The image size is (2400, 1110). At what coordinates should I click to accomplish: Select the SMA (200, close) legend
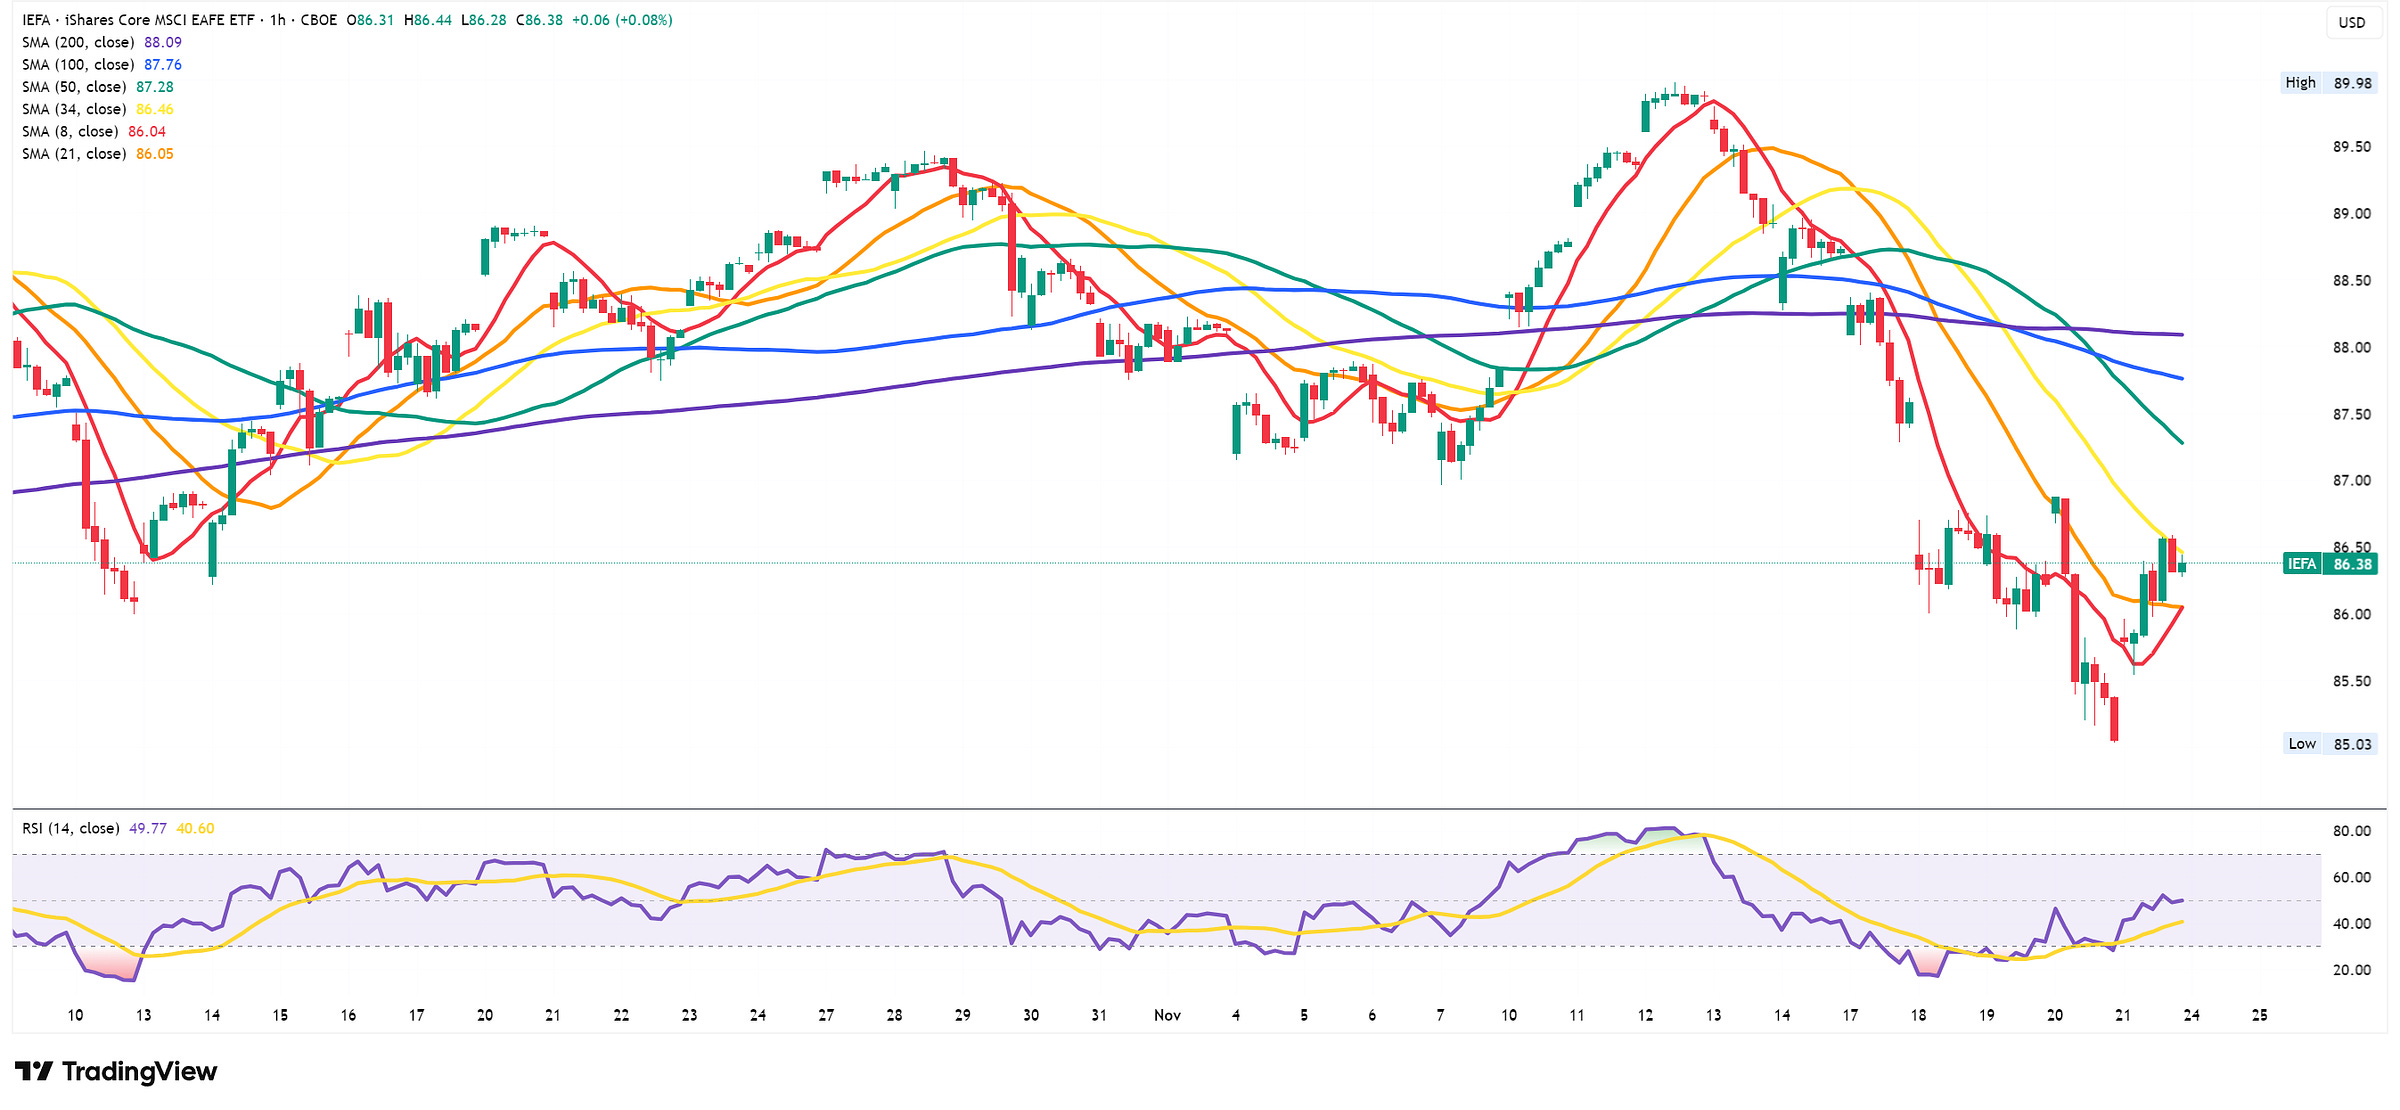click(x=78, y=42)
